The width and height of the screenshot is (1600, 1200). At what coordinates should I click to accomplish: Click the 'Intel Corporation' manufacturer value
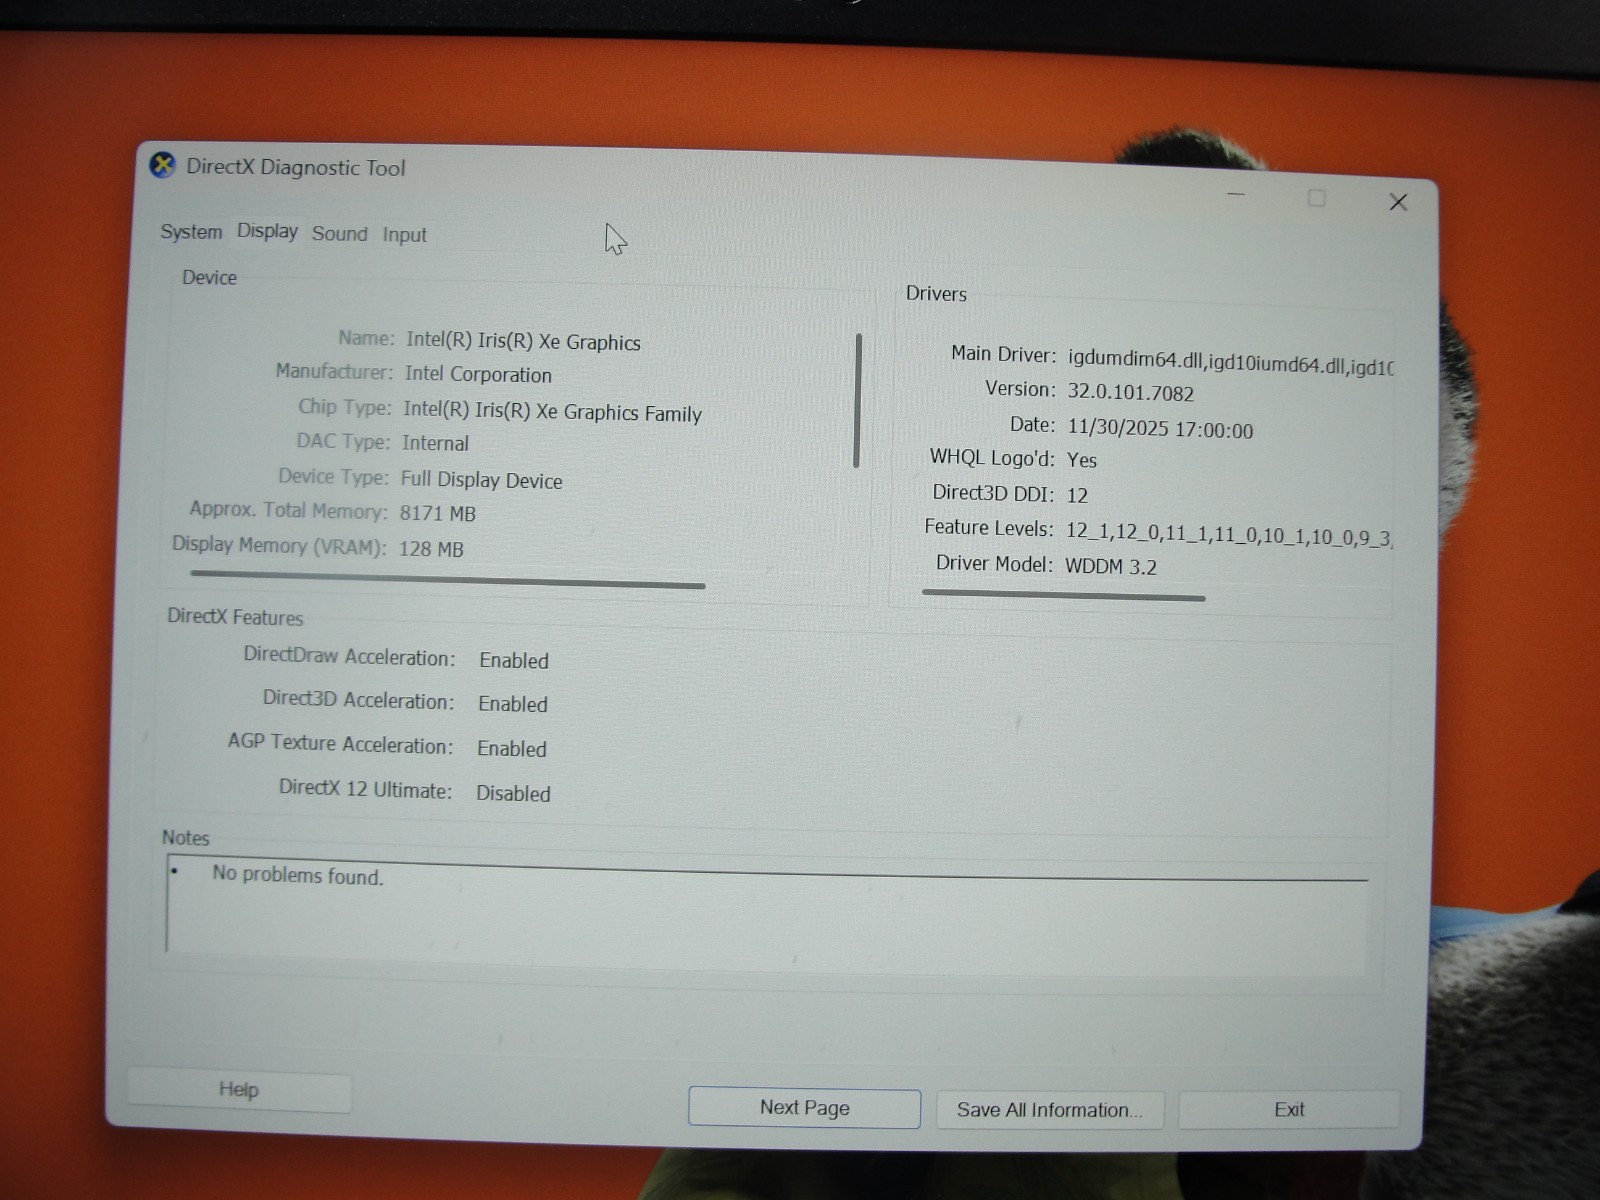tap(478, 374)
